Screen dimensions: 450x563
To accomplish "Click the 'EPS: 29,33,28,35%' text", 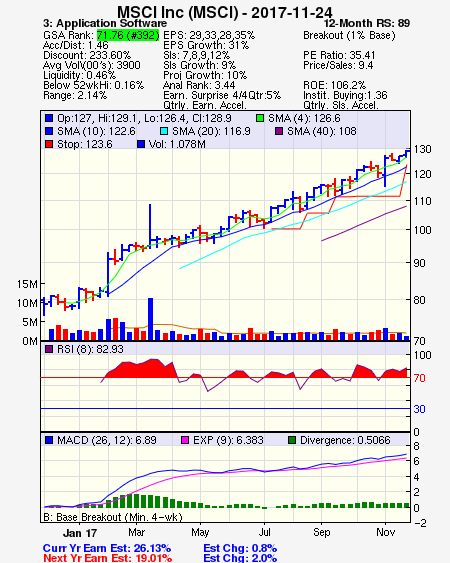I will 209,35.
